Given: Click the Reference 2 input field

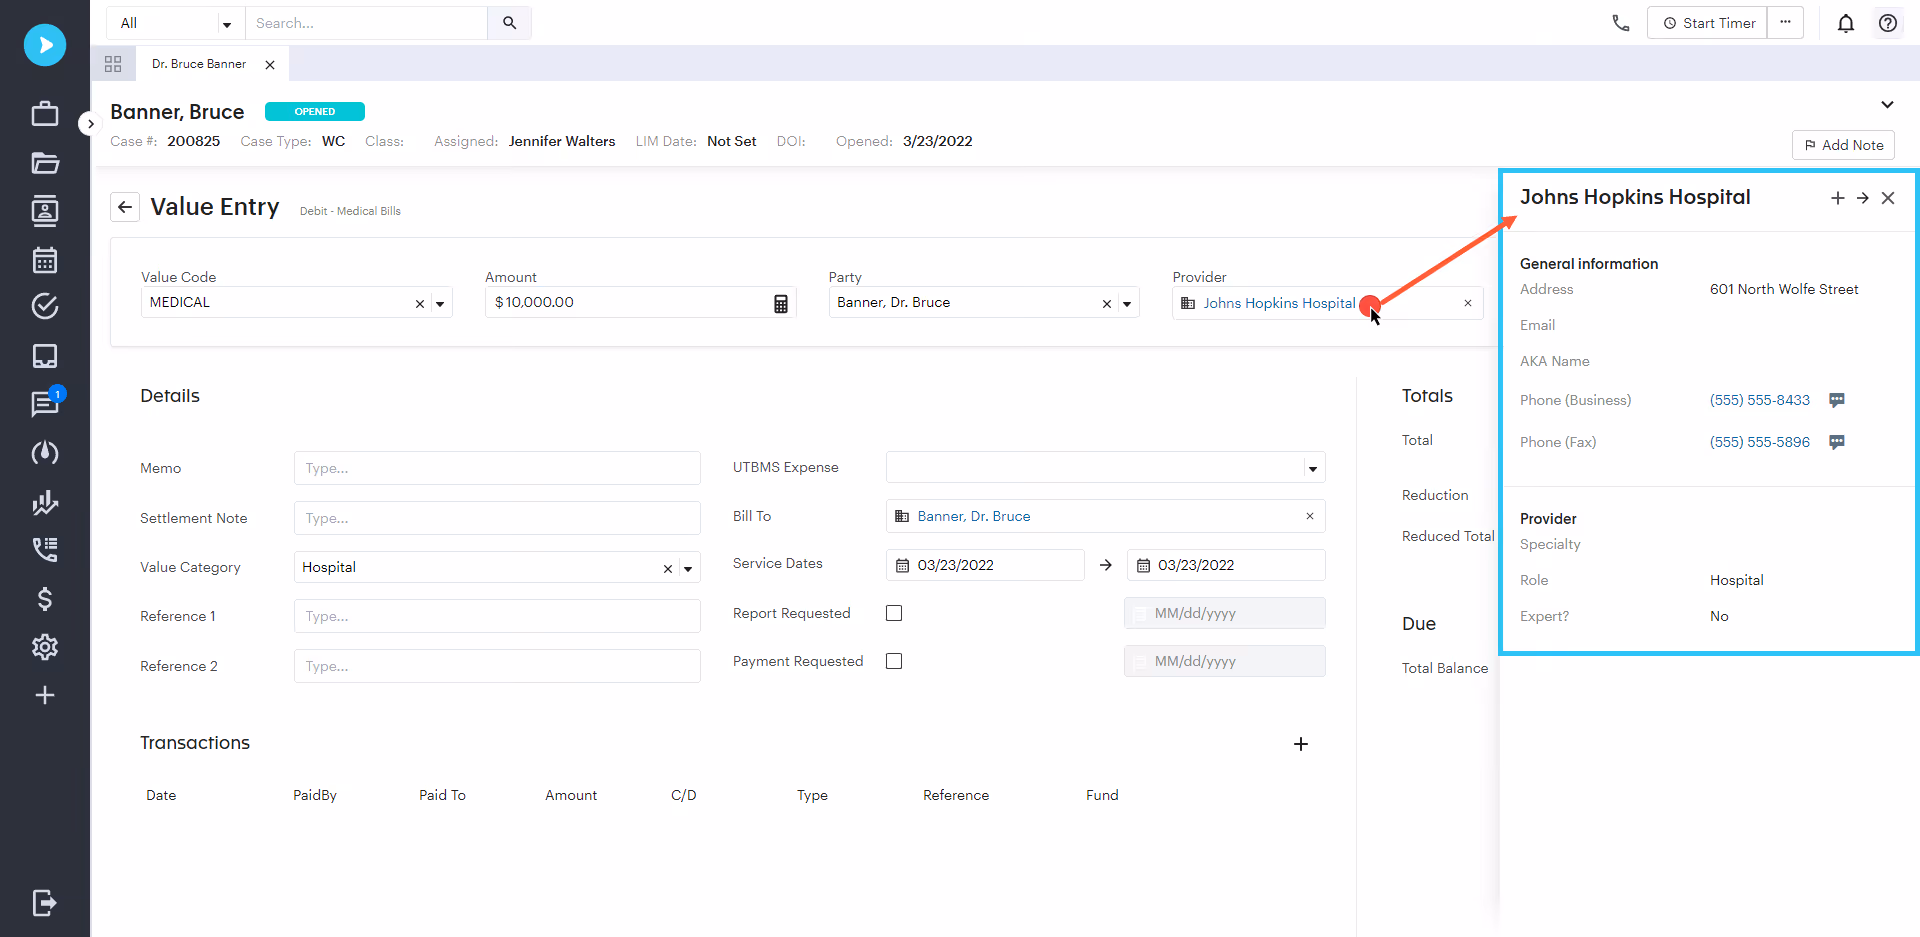Looking at the screenshot, I should point(497,666).
